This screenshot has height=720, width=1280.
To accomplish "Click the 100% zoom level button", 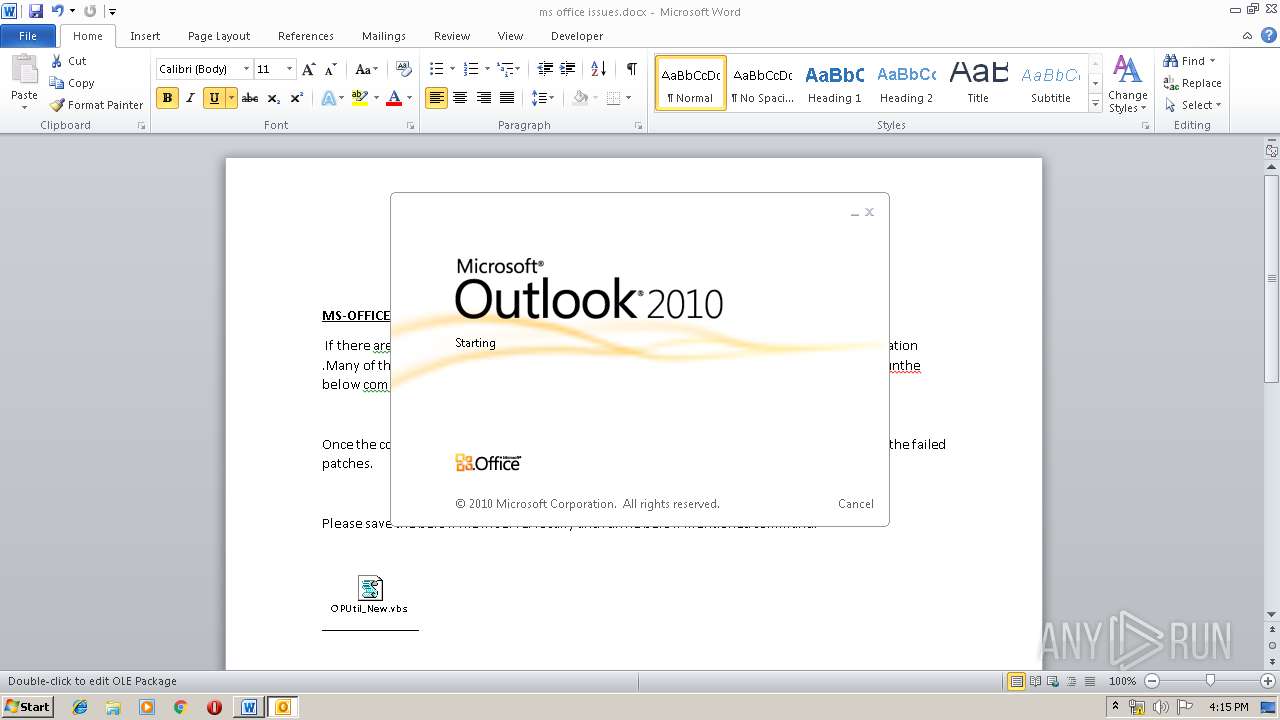I will click(1122, 681).
